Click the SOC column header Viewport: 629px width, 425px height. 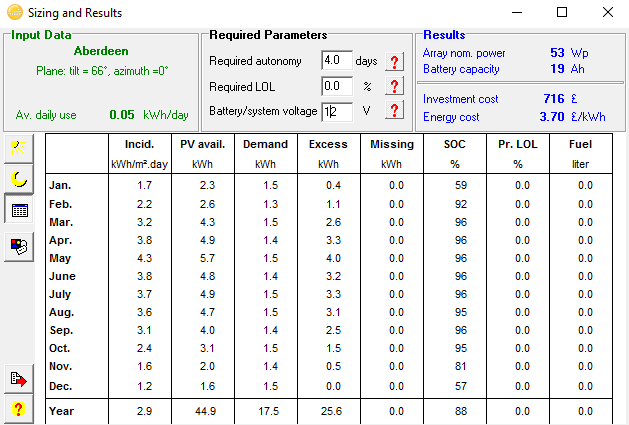[455, 145]
